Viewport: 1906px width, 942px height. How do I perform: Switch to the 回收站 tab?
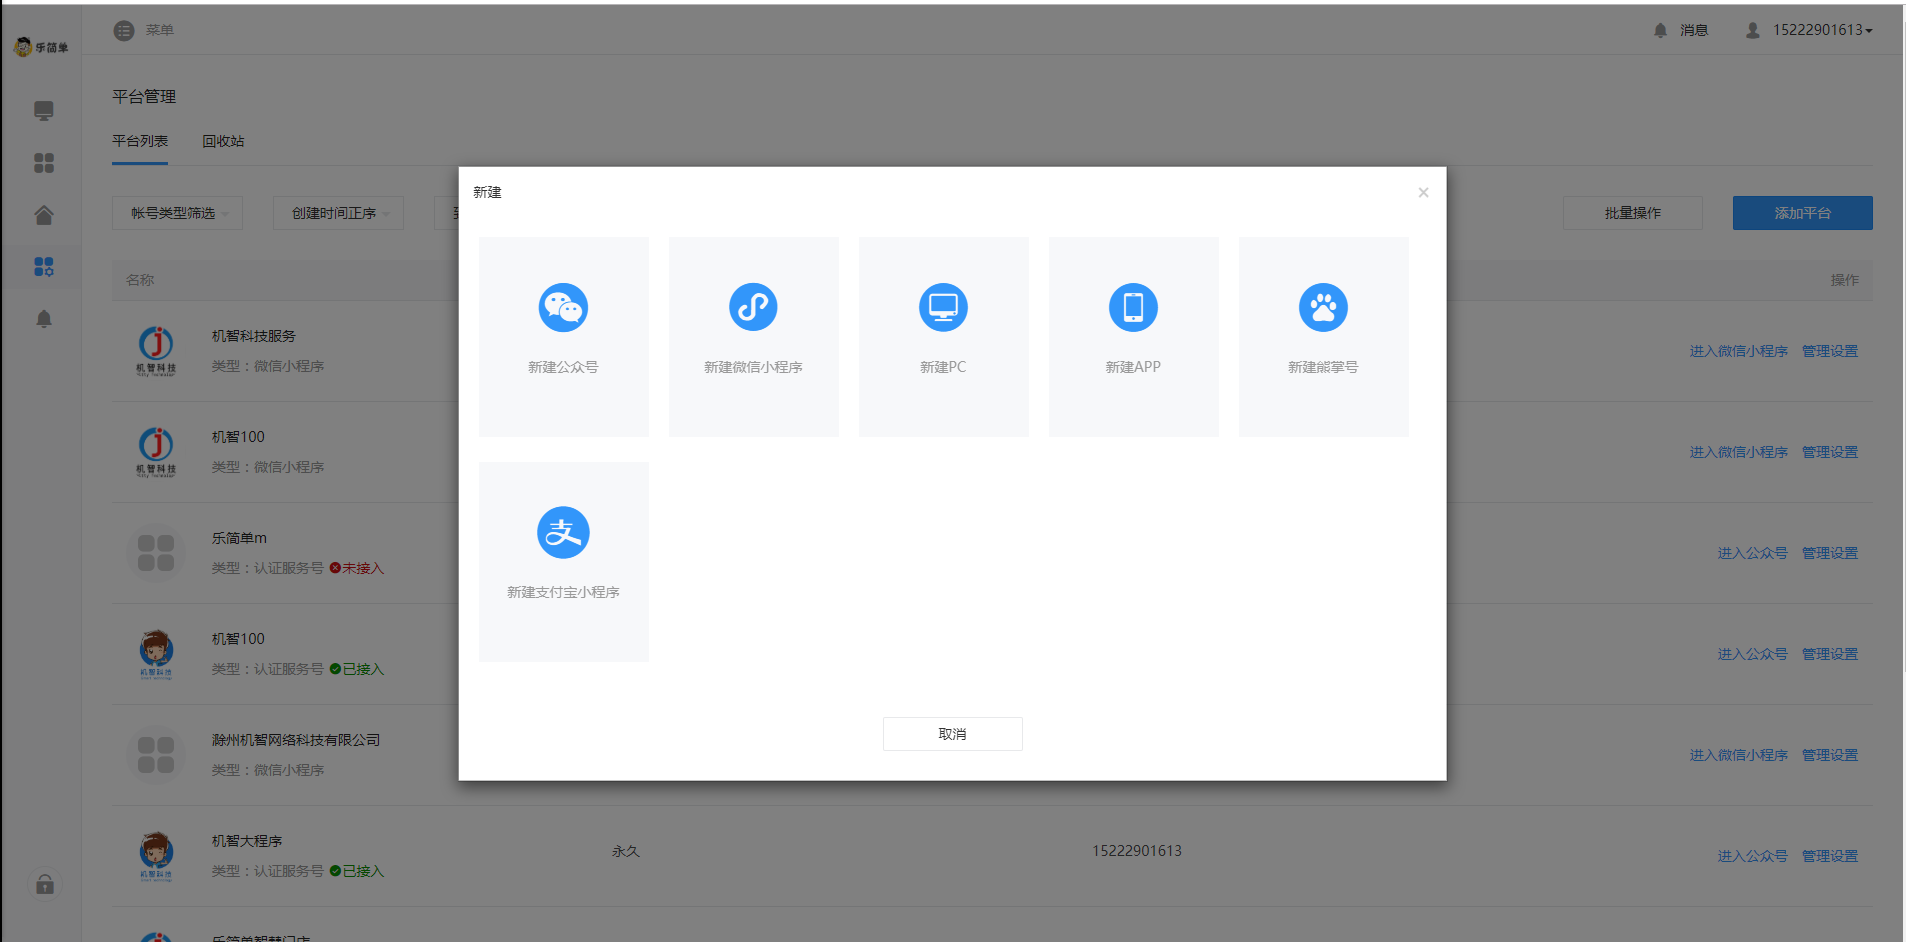coord(223,141)
